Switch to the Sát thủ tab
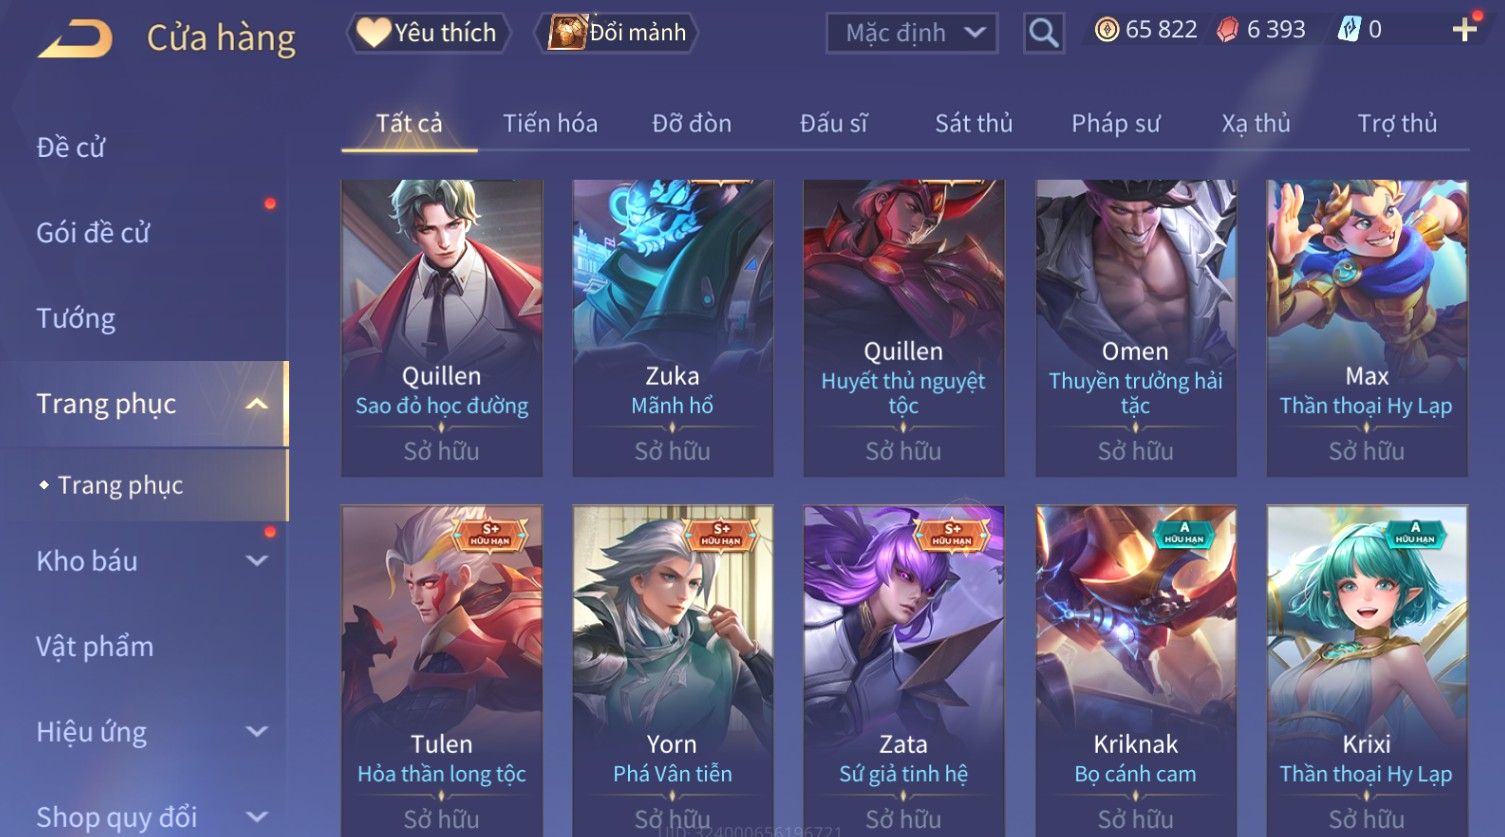Viewport: 1505px width, 837px height. (974, 123)
